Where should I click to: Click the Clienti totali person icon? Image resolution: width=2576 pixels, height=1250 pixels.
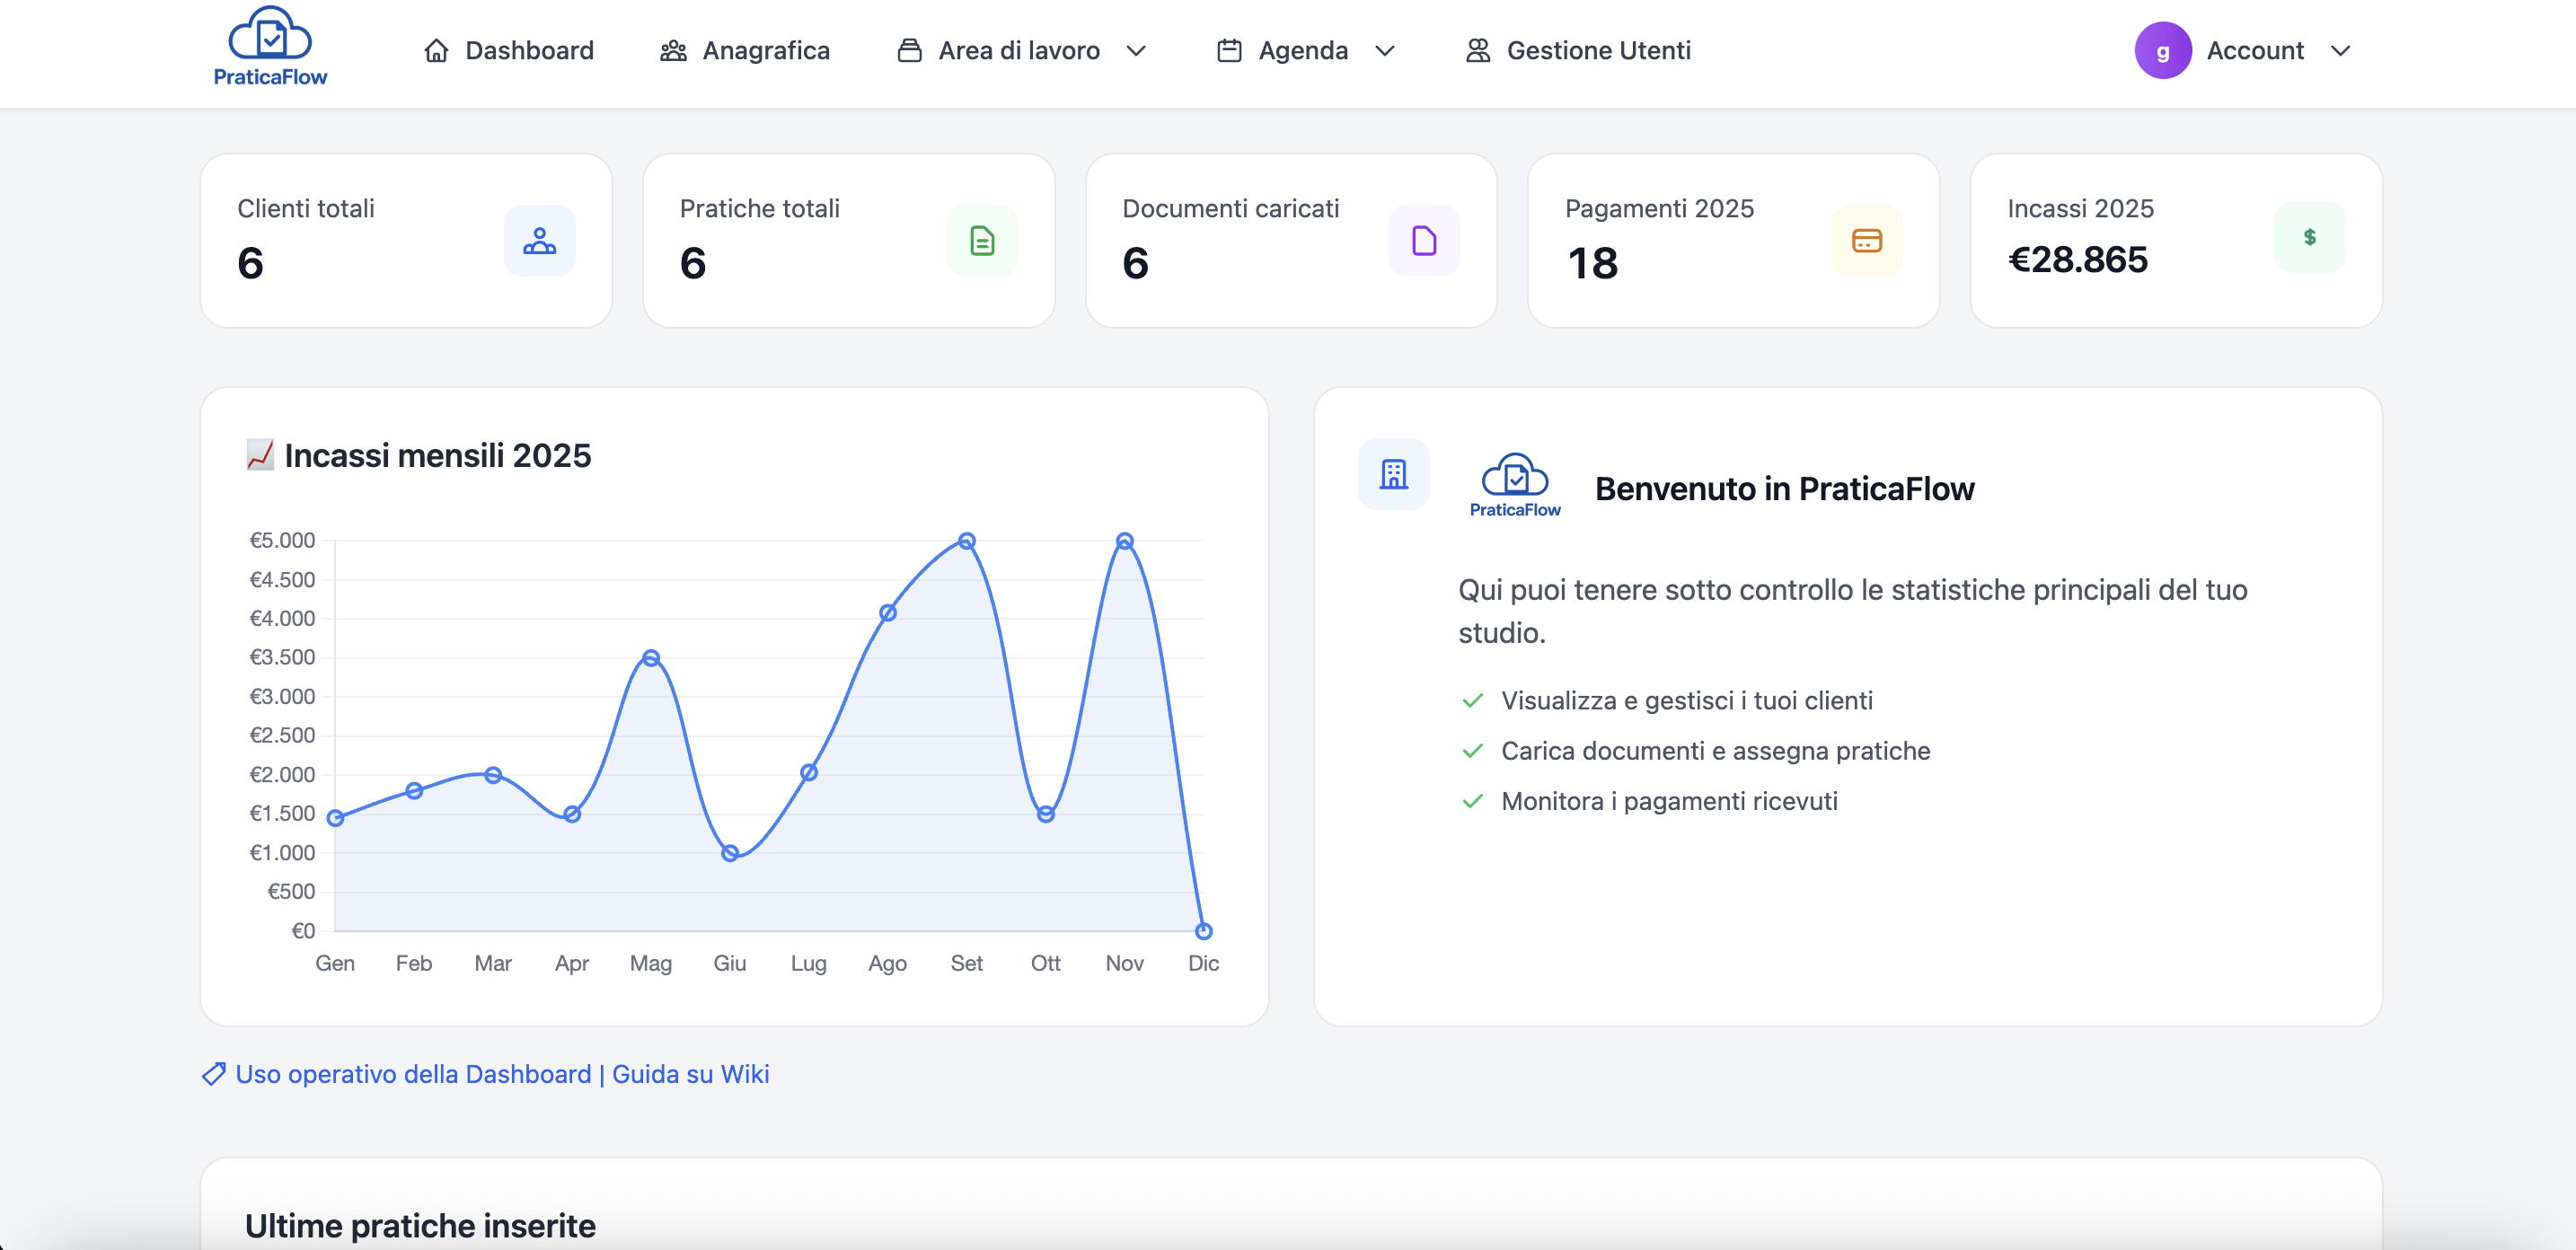coord(540,241)
